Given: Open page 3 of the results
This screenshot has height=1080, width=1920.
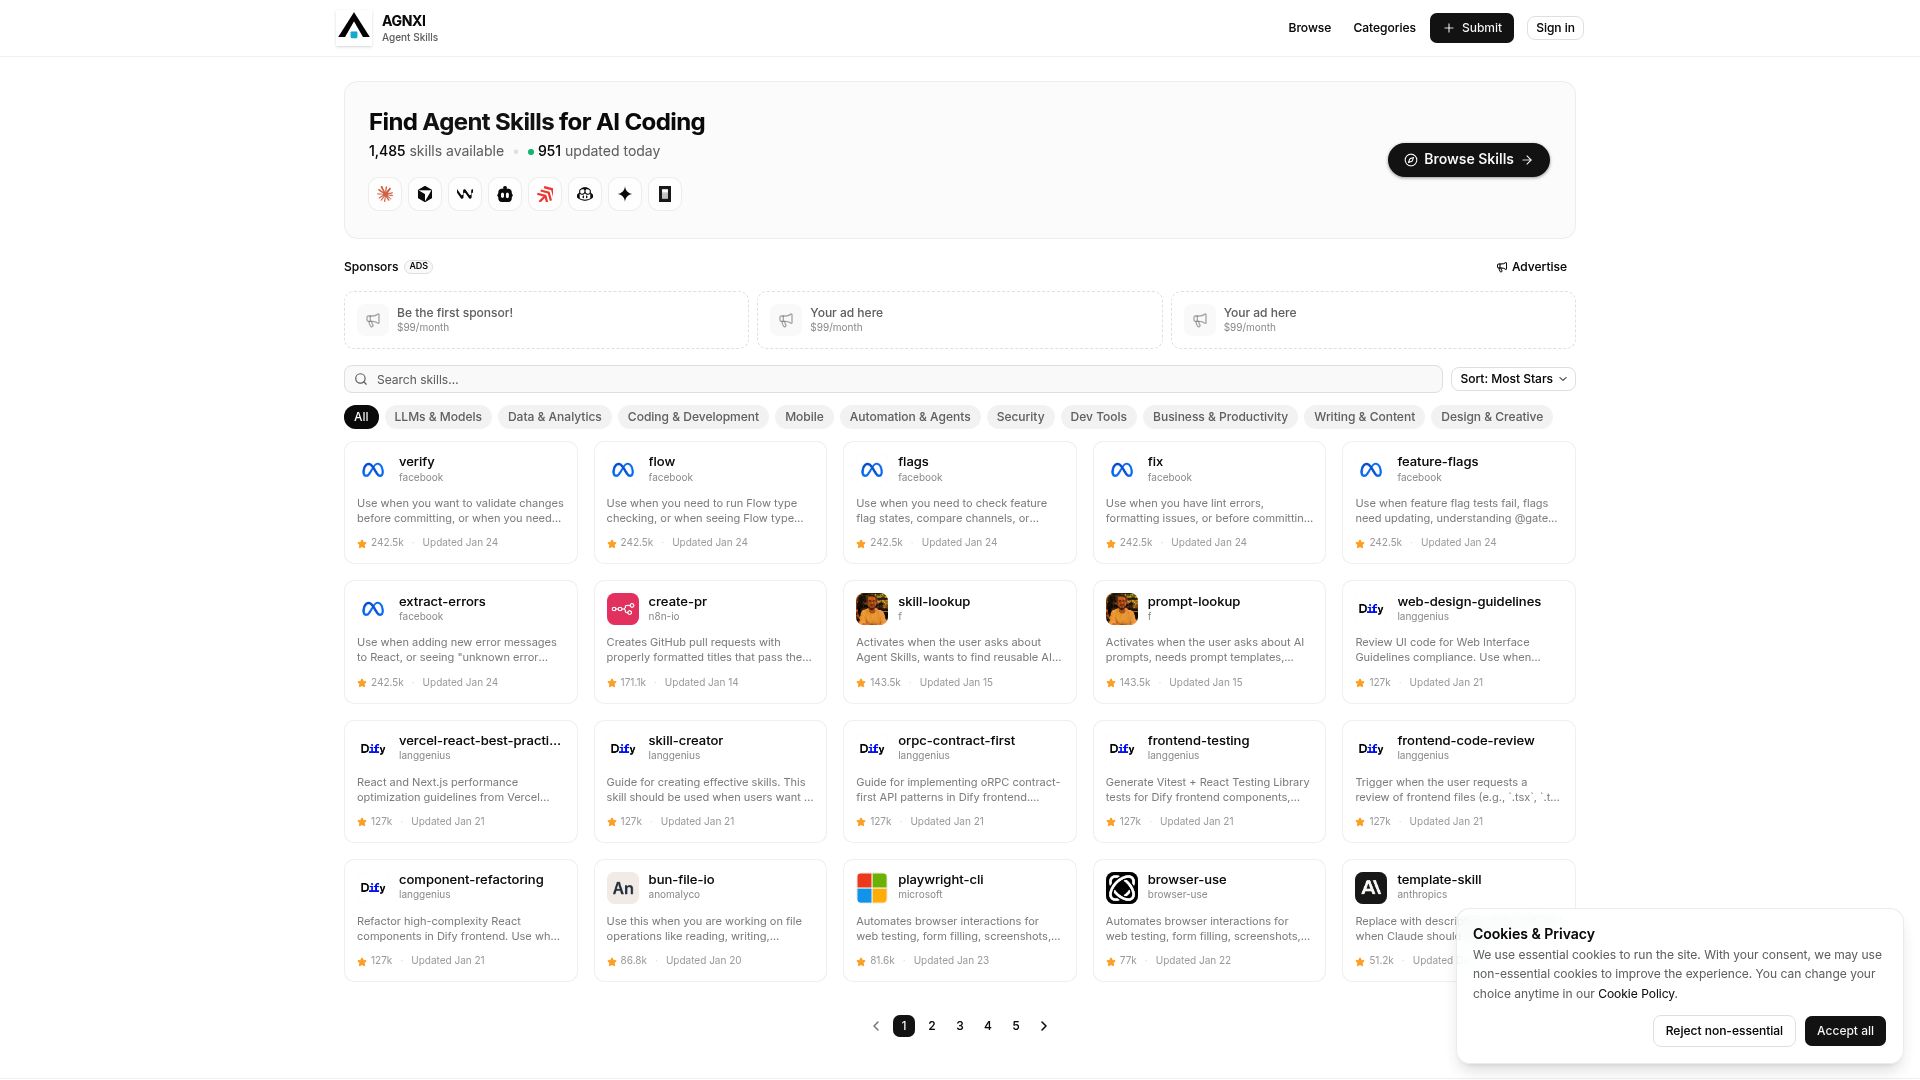Looking at the screenshot, I should pyautogui.click(x=960, y=1025).
